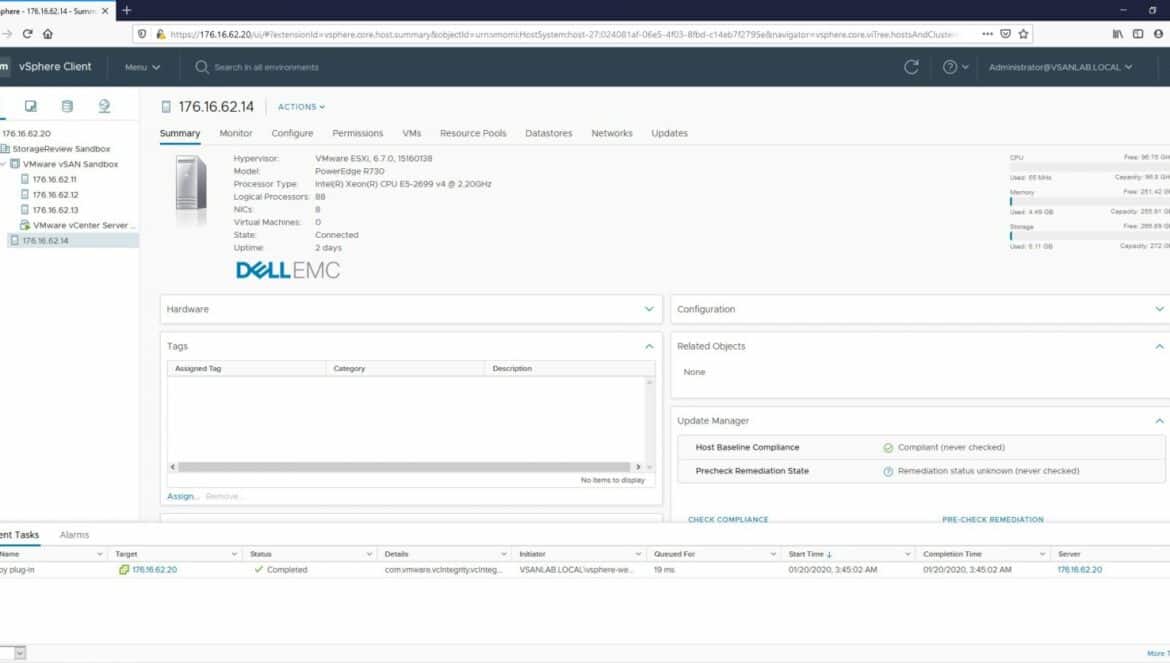Click the browser URL address bar
Screen dimensions: 1170x663
pos(563,34)
